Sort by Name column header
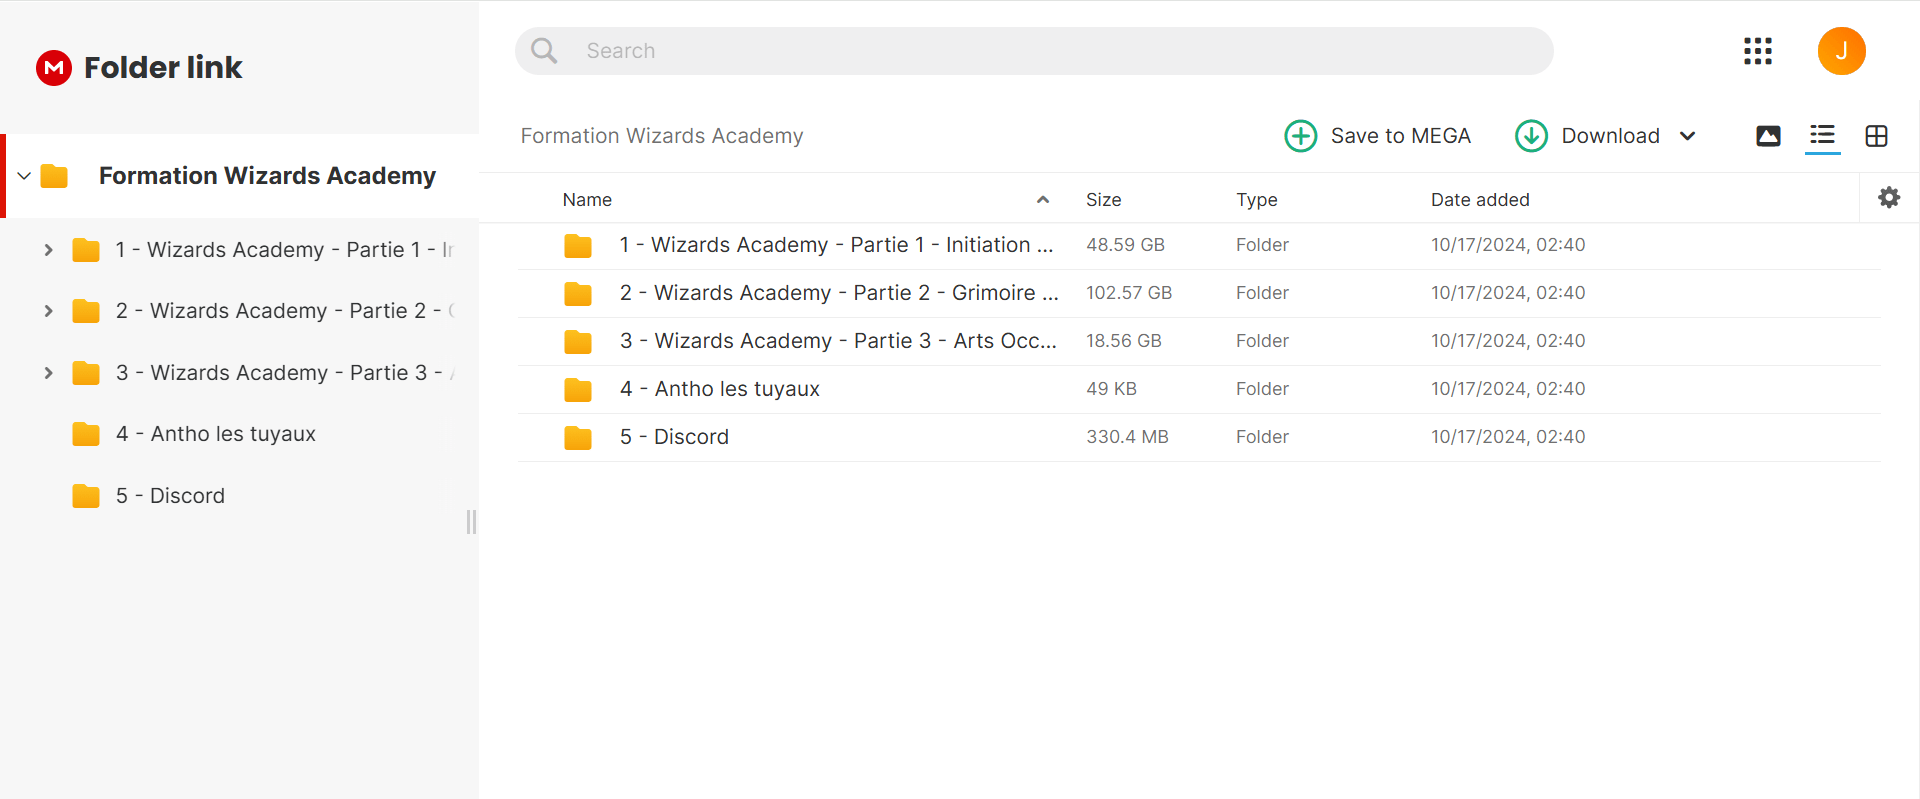 click(x=587, y=200)
